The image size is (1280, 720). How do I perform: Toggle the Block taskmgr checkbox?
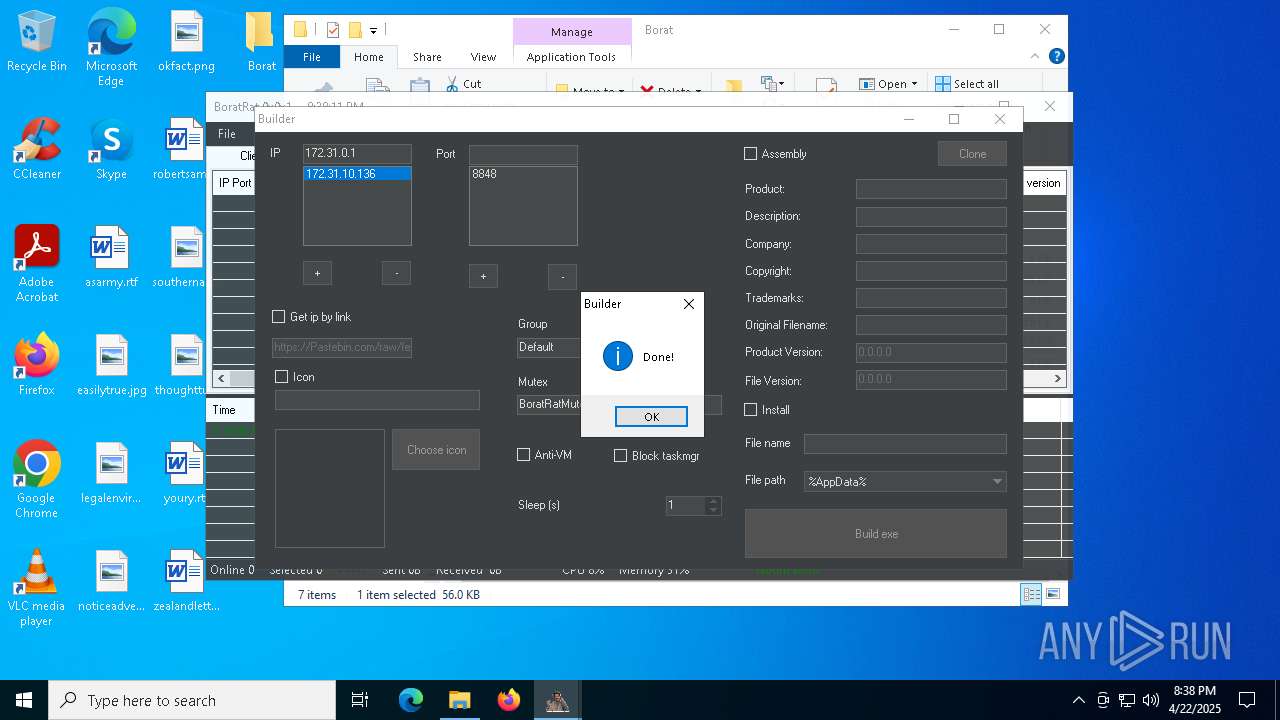click(621, 456)
